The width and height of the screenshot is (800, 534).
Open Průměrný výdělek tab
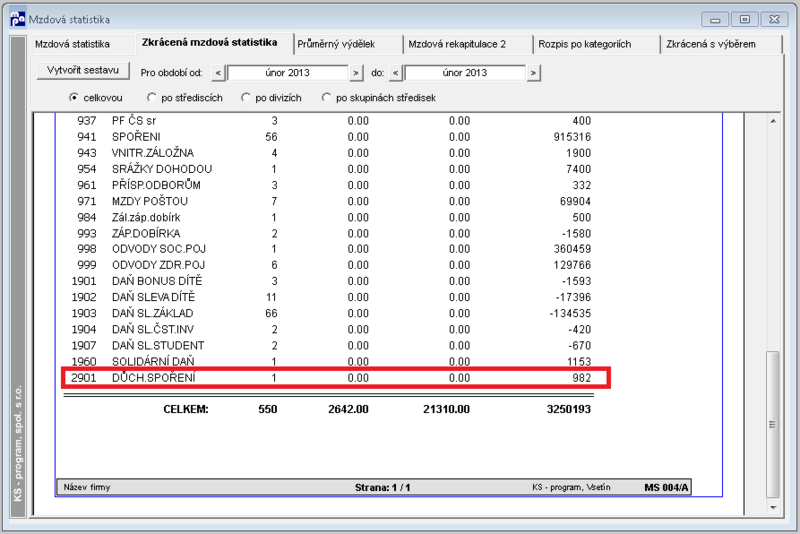336,44
